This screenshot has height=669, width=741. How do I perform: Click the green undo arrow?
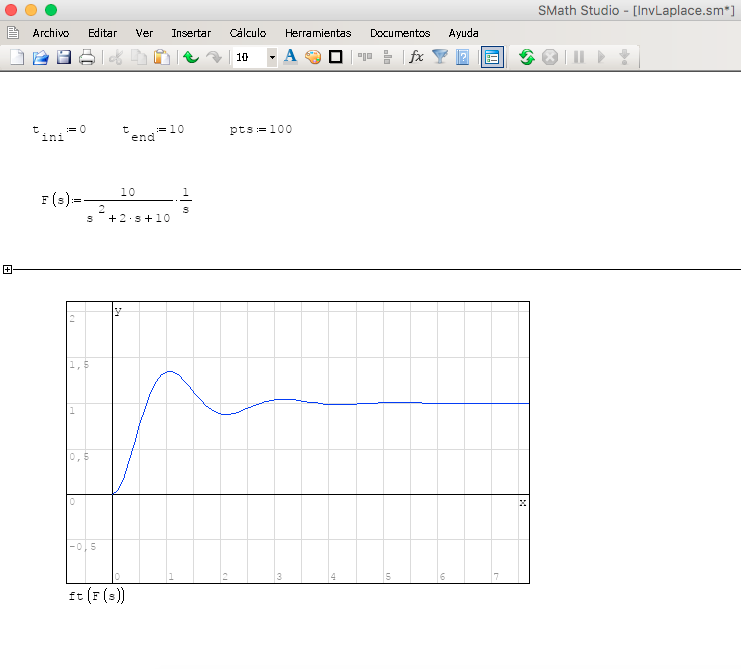point(190,57)
